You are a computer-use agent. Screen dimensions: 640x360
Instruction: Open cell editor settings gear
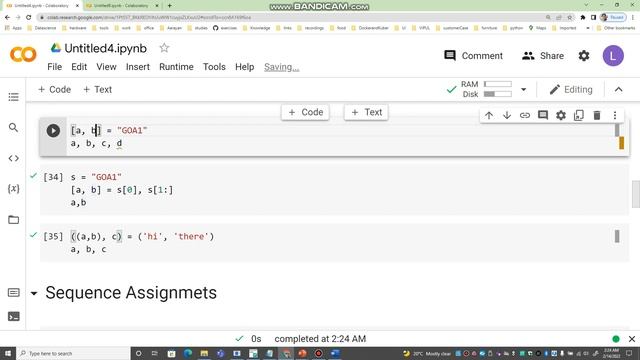click(561, 116)
